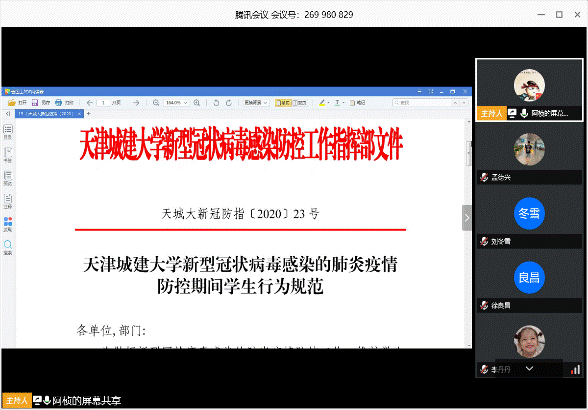
Task: Zoom in with the plus magnifier icon
Action: coord(196,102)
